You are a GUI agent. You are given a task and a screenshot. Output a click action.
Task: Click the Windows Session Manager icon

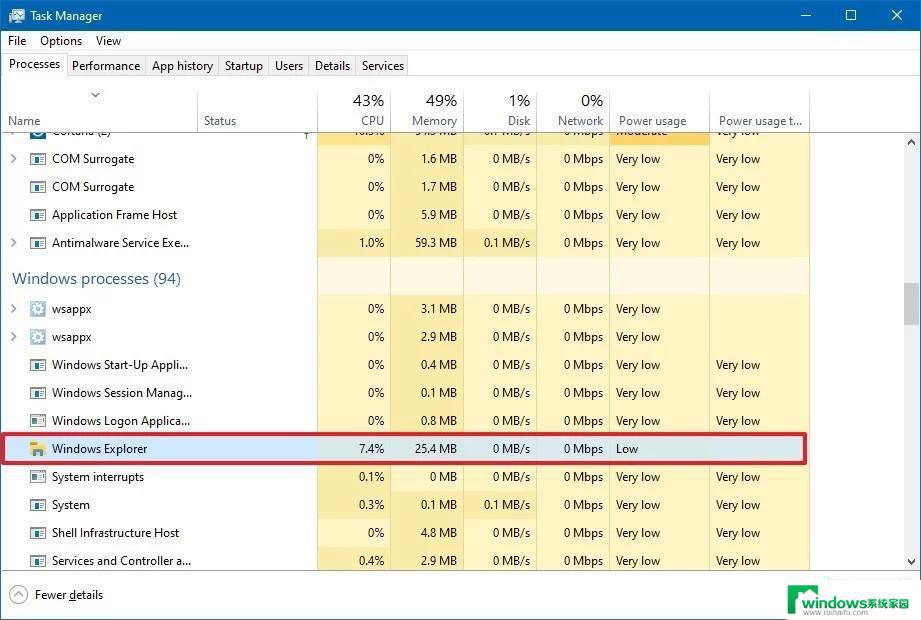(38, 393)
